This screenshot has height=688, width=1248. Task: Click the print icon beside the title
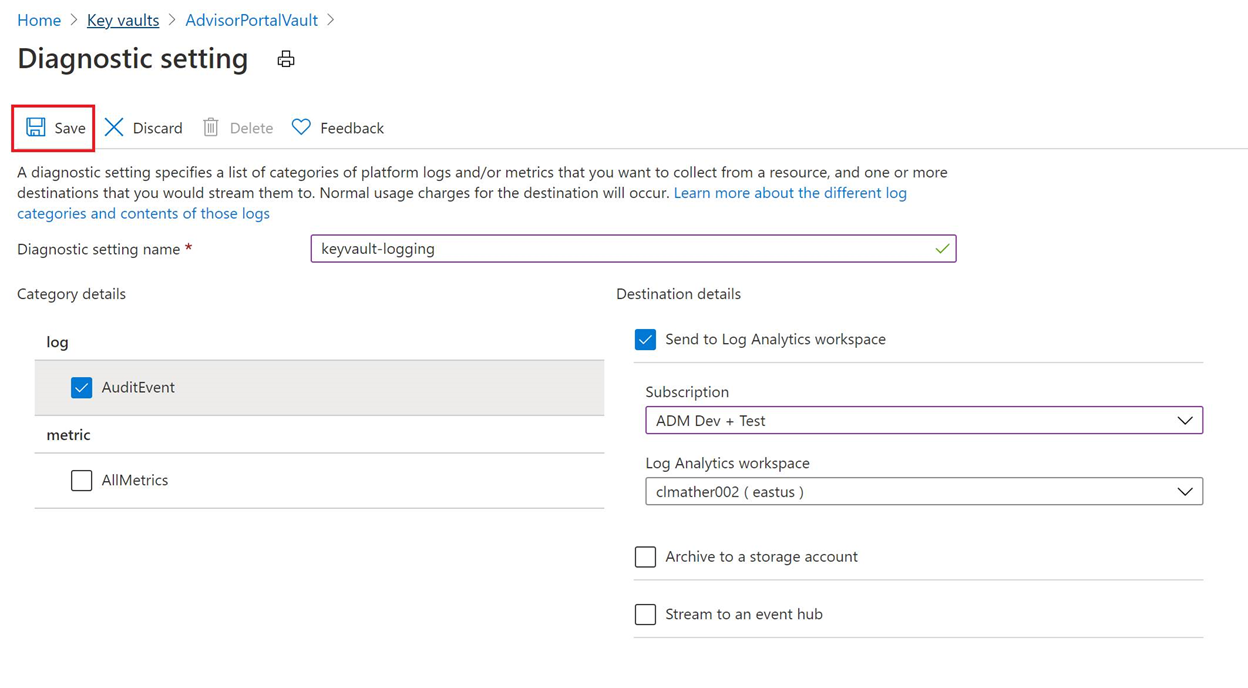pos(286,60)
